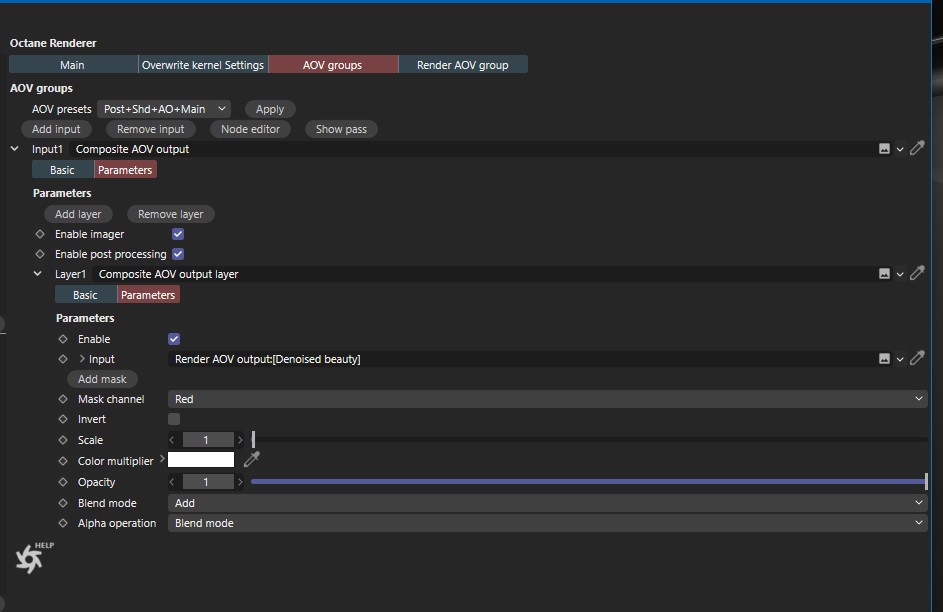Click the Add layer button
The width and height of the screenshot is (943, 612).
point(78,214)
